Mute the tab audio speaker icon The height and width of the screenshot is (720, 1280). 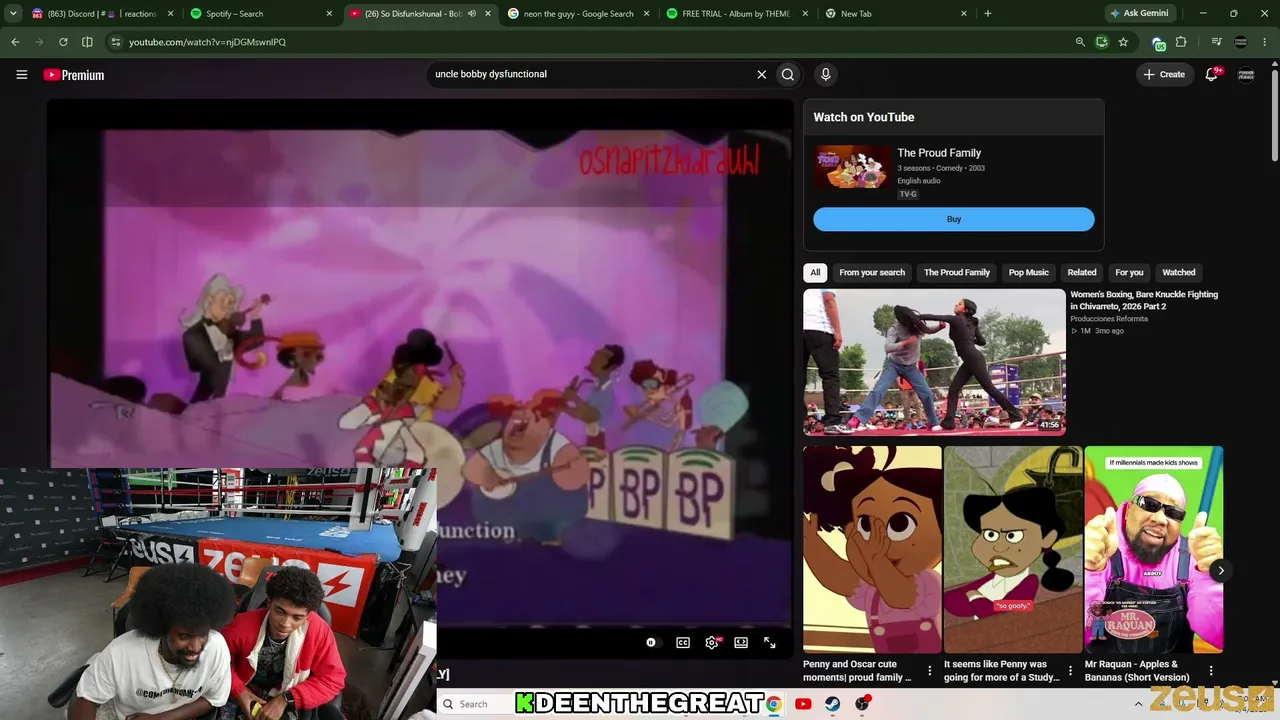(x=472, y=14)
